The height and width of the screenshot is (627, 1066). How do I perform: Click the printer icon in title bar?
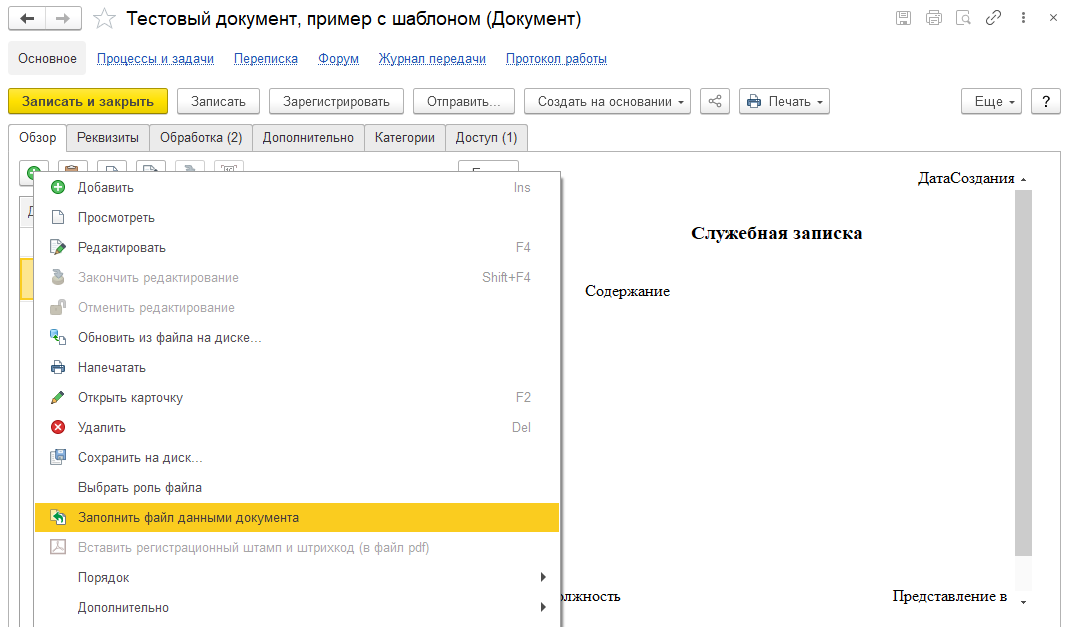point(933,18)
